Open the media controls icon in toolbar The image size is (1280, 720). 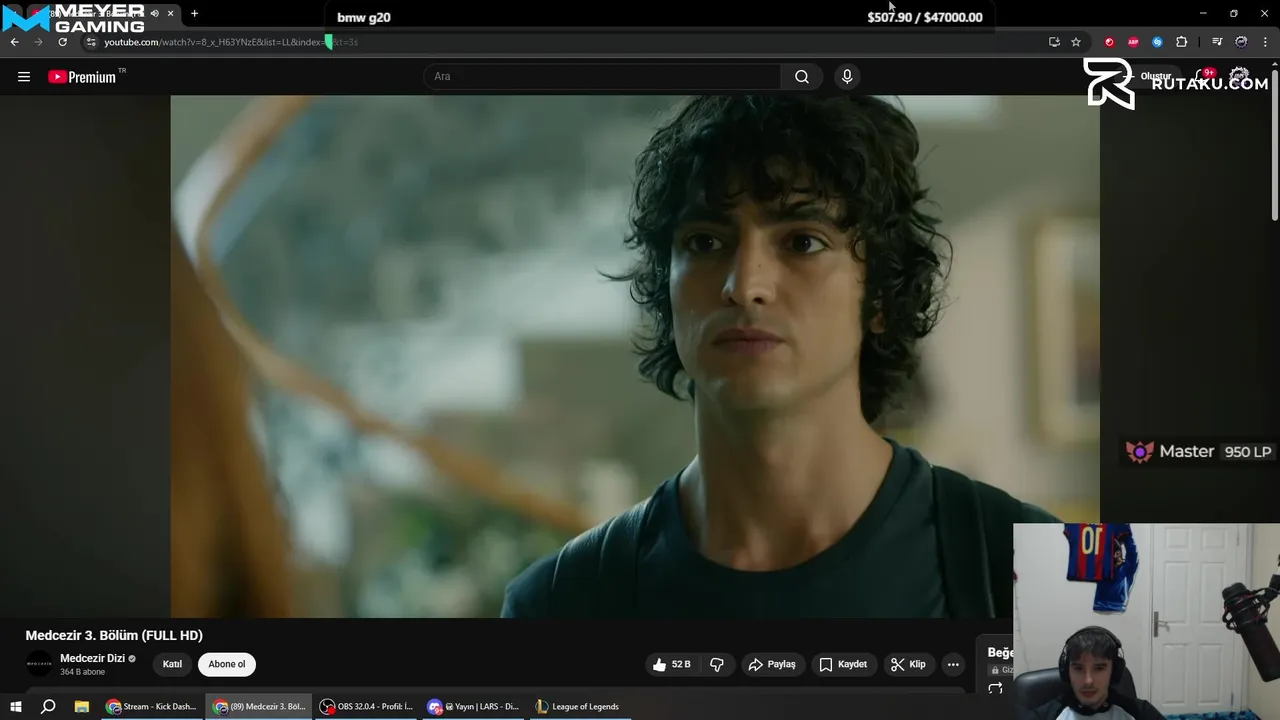pos(1217,42)
